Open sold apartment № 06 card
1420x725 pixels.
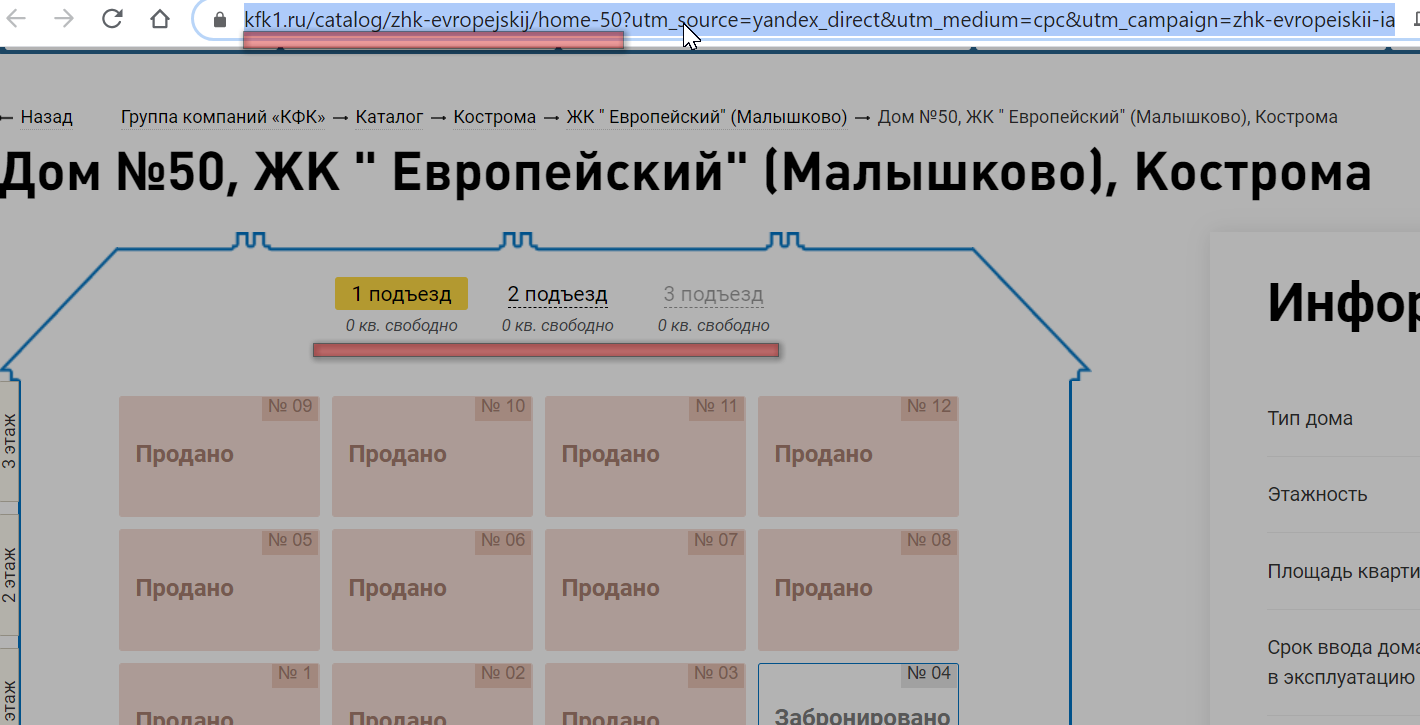tap(432, 590)
